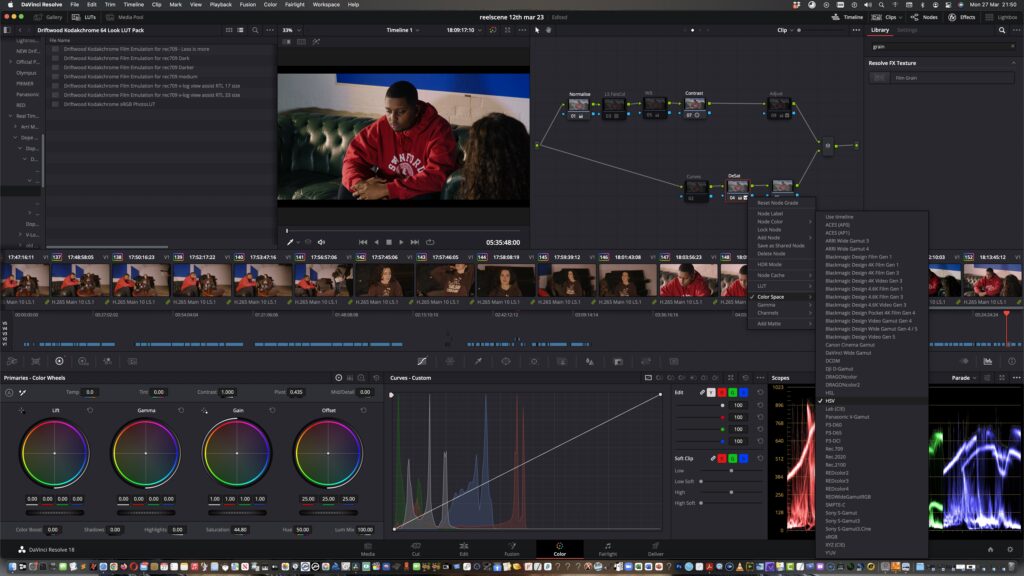Open the Camera Raw palette icon
This screenshot has height=576, width=1024.
(12, 361)
